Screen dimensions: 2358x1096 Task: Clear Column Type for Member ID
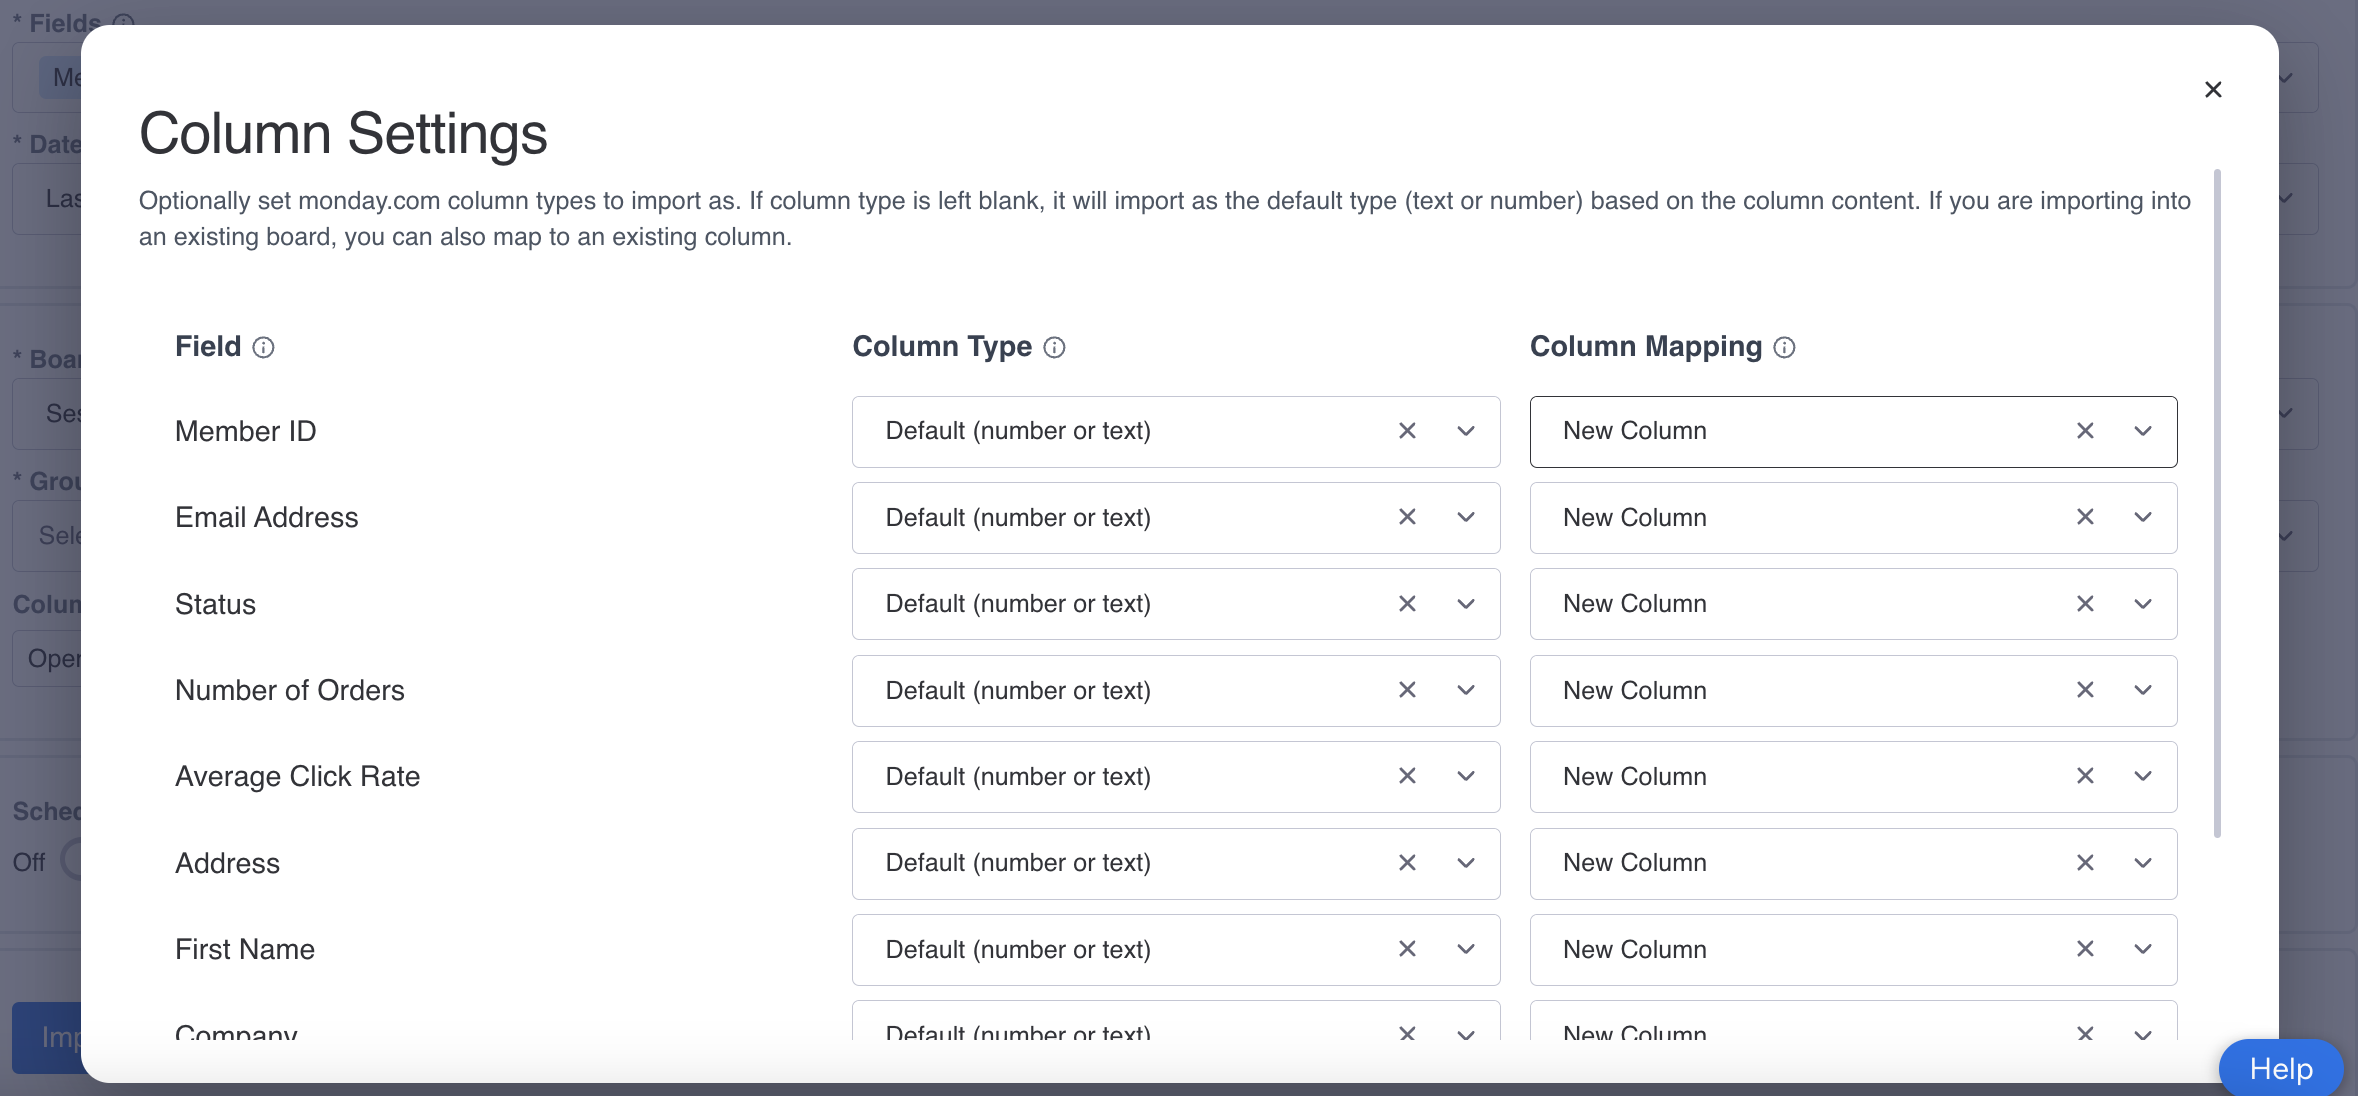(x=1407, y=431)
